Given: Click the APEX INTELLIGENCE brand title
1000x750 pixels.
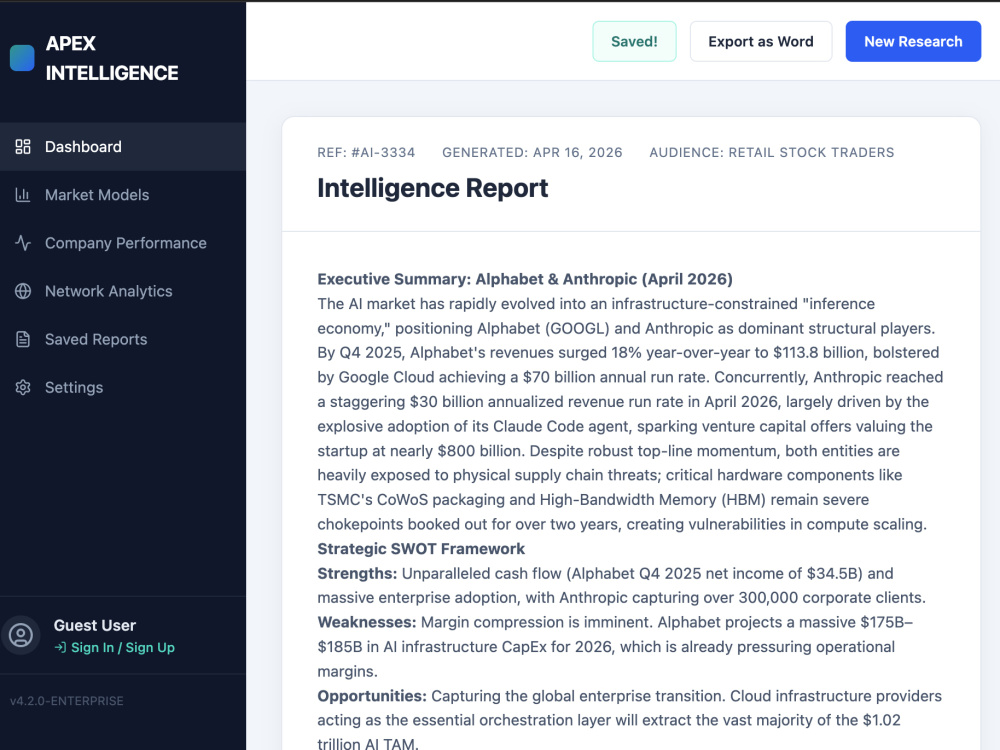Looking at the screenshot, I should pyautogui.click(x=112, y=58).
